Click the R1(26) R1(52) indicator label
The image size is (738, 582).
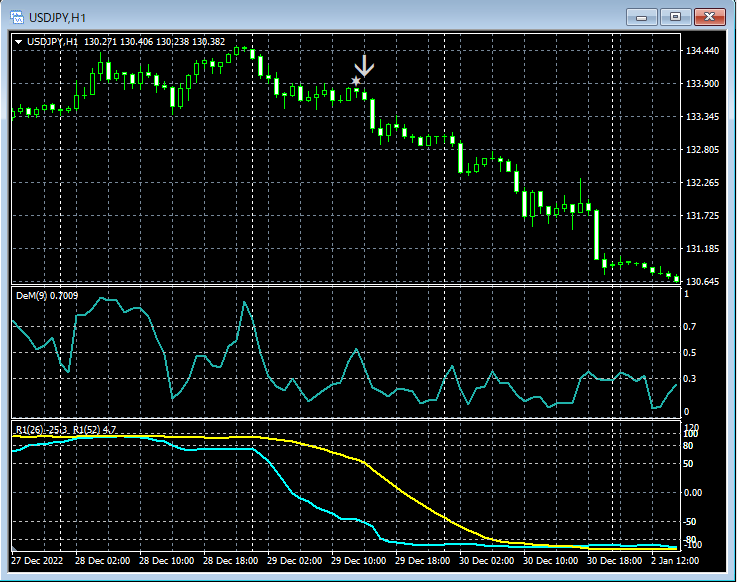66,429
